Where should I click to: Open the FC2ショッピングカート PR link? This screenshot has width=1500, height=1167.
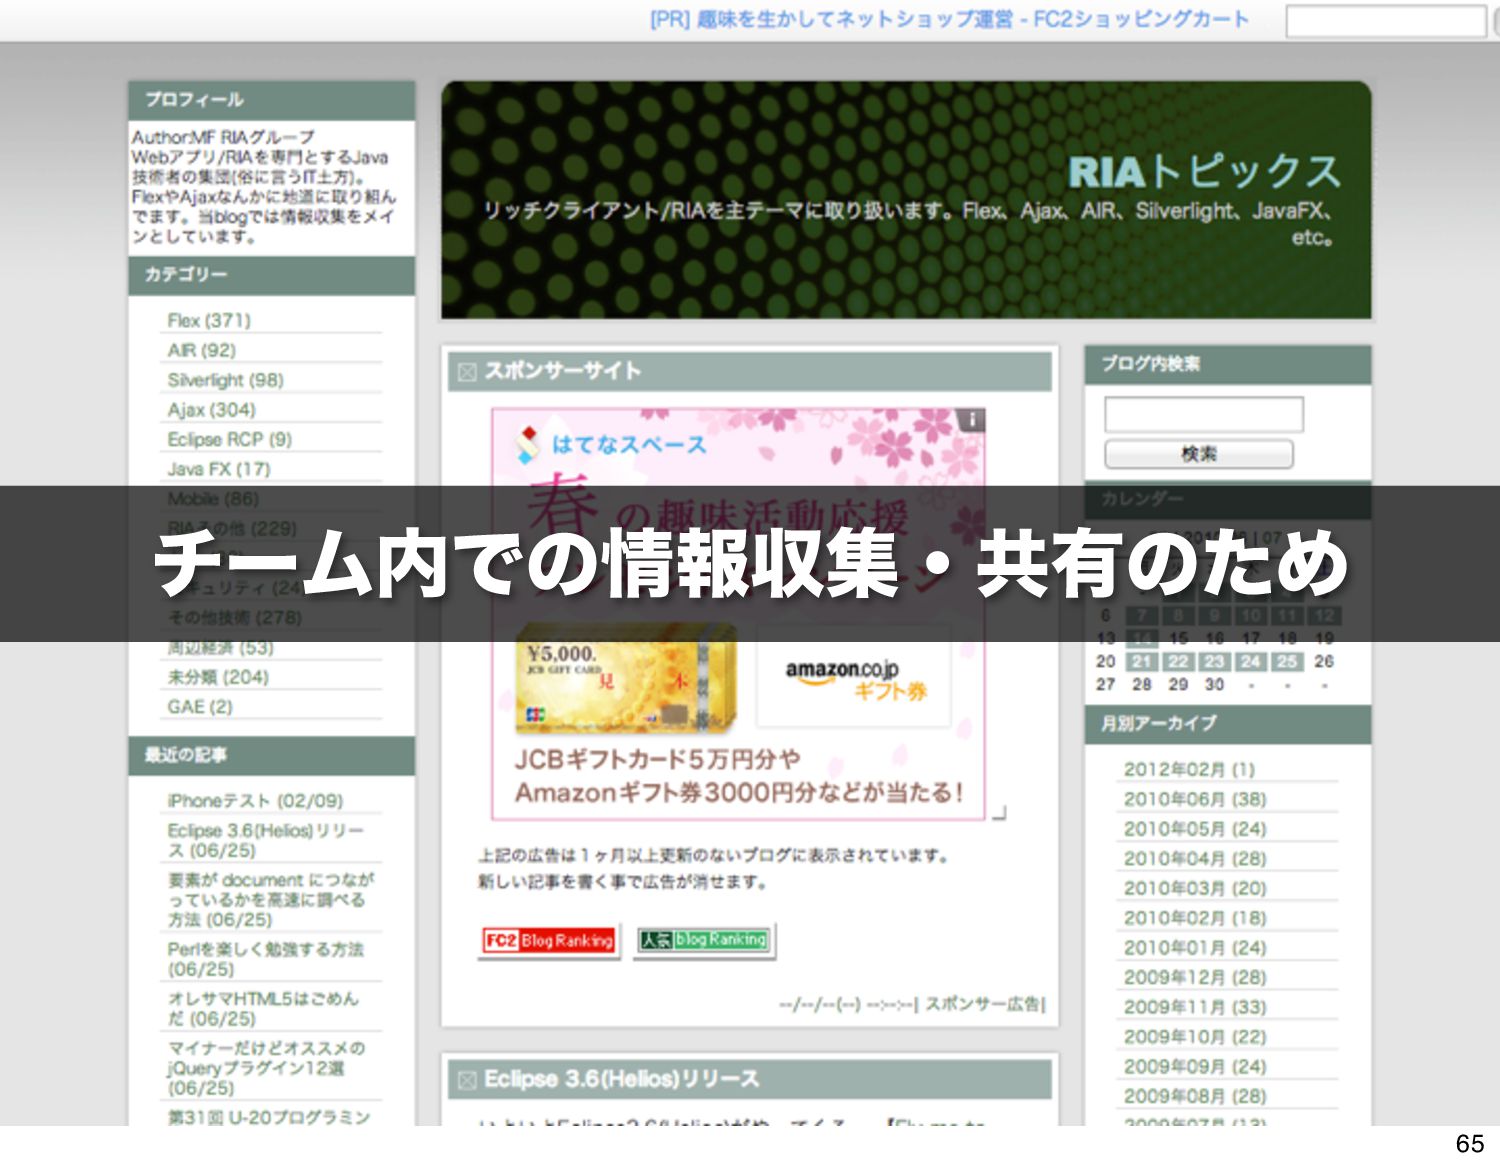950,19
